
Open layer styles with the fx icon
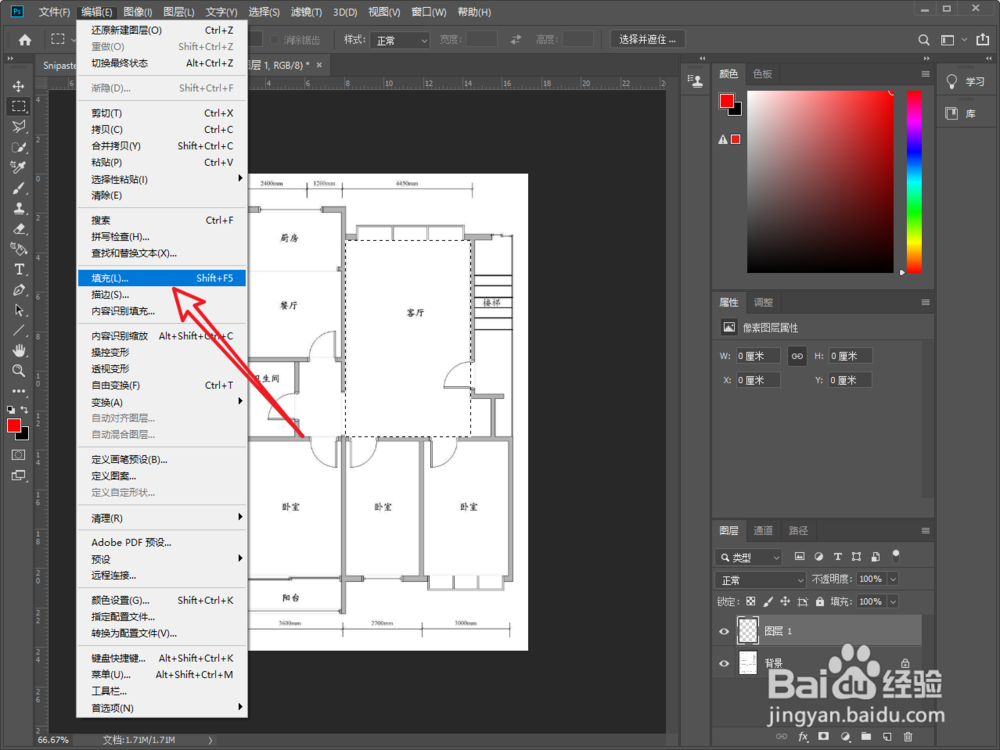pyautogui.click(x=803, y=736)
